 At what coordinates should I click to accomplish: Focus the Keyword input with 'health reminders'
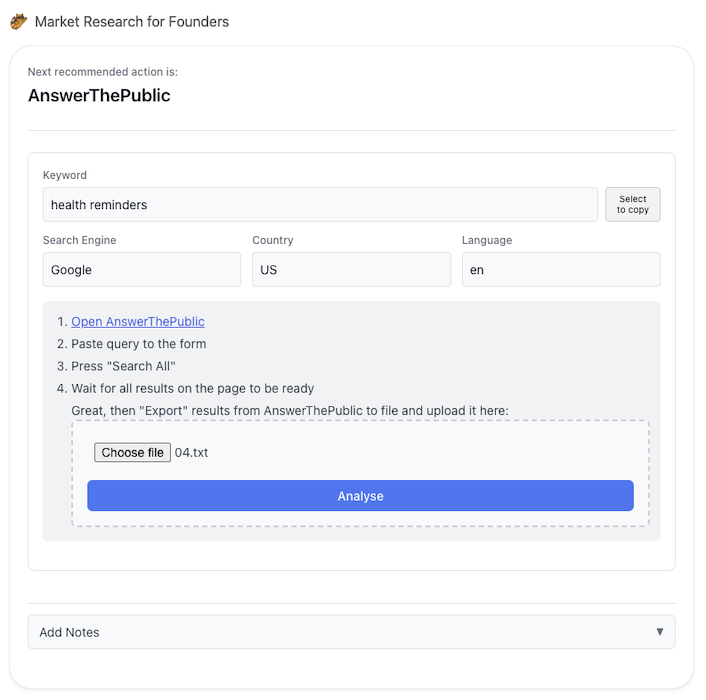pyautogui.click(x=320, y=205)
